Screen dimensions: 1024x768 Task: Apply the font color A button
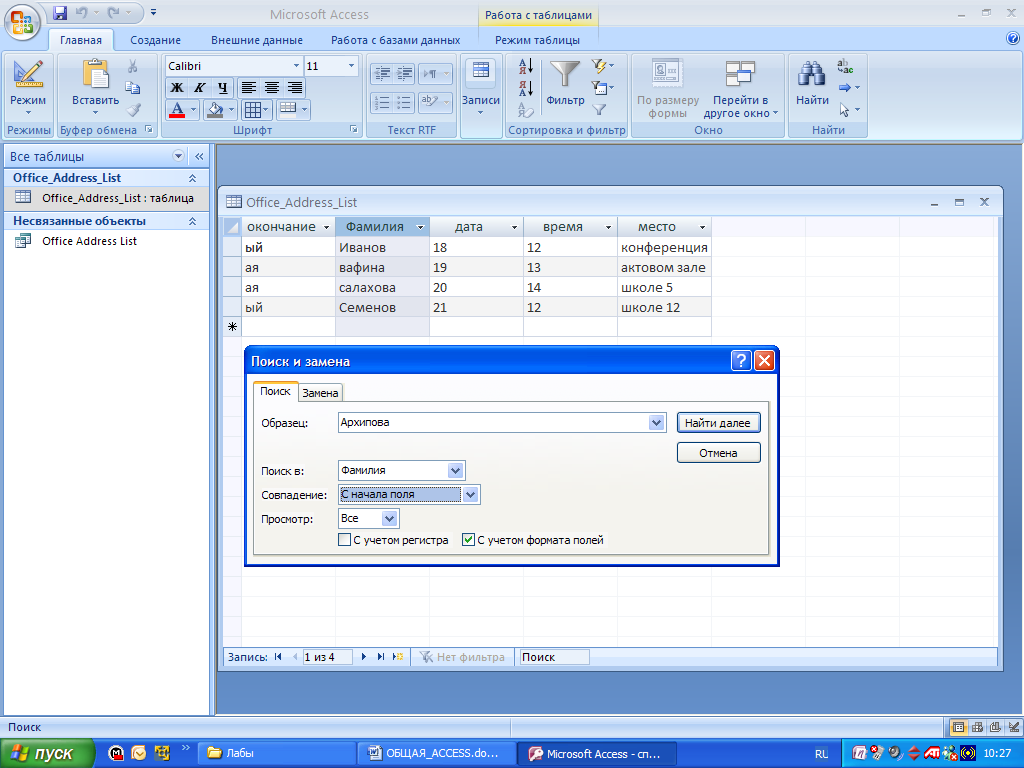click(x=176, y=109)
